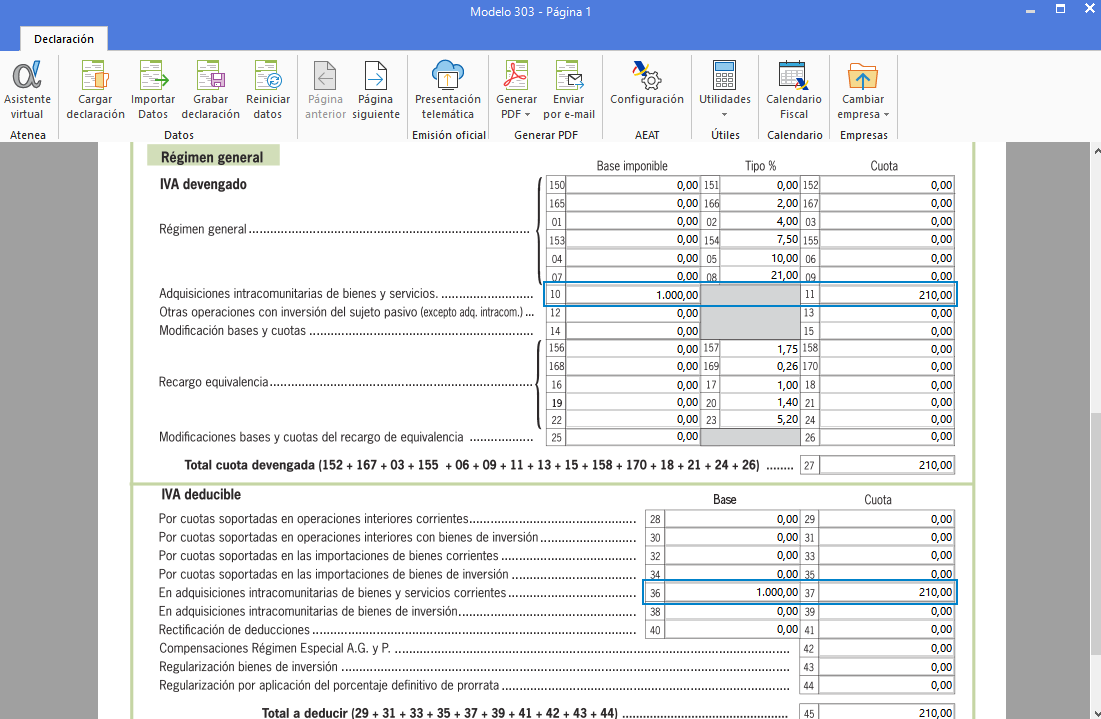Click tipo field 02 showing 4,00

760,222
